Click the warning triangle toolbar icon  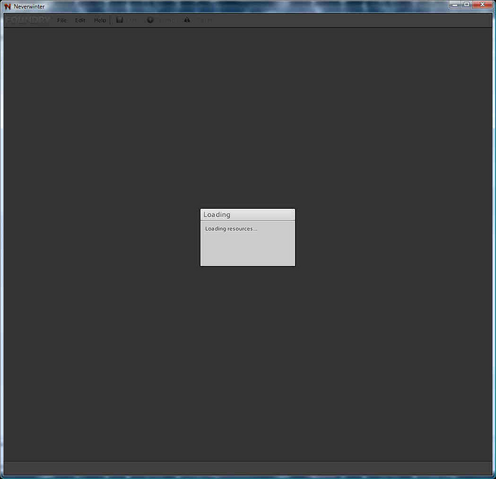(x=187, y=20)
